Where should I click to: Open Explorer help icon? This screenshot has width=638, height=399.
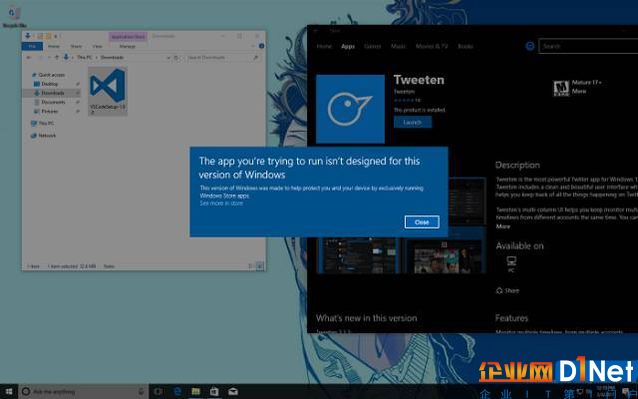pos(262,46)
